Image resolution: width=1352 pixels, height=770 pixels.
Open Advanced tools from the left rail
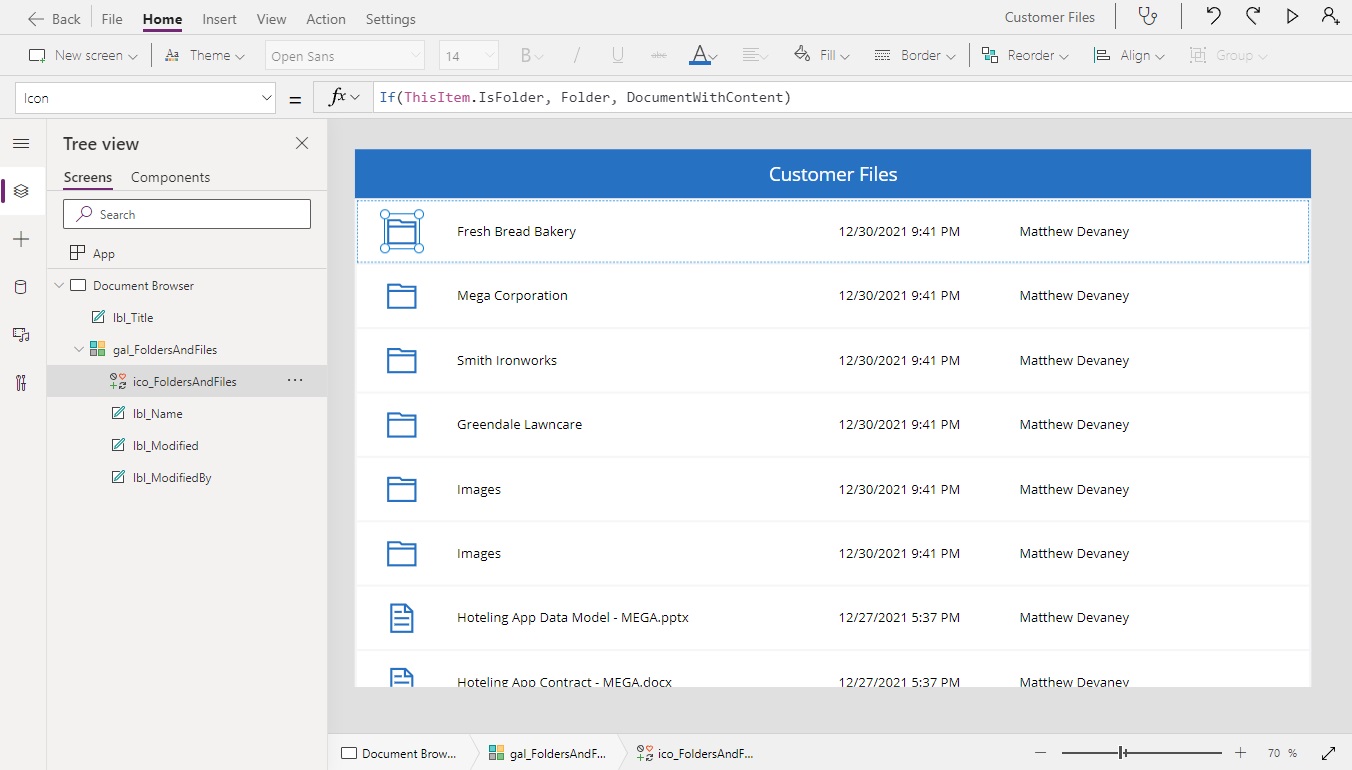(x=22, y=382)
